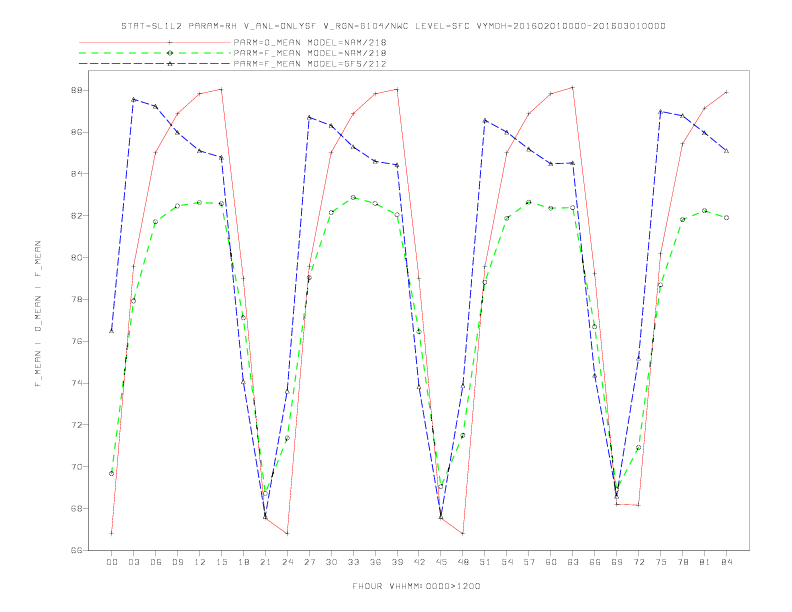Click y-axis tick label 78
Image resolution: width=792 pixels, height=612 pixels.
(76, 299)
